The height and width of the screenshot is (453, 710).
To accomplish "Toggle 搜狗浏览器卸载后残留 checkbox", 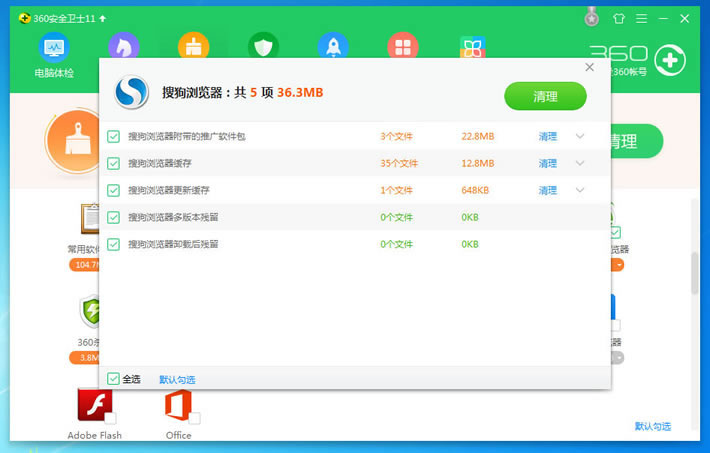I will coord(113,245).
